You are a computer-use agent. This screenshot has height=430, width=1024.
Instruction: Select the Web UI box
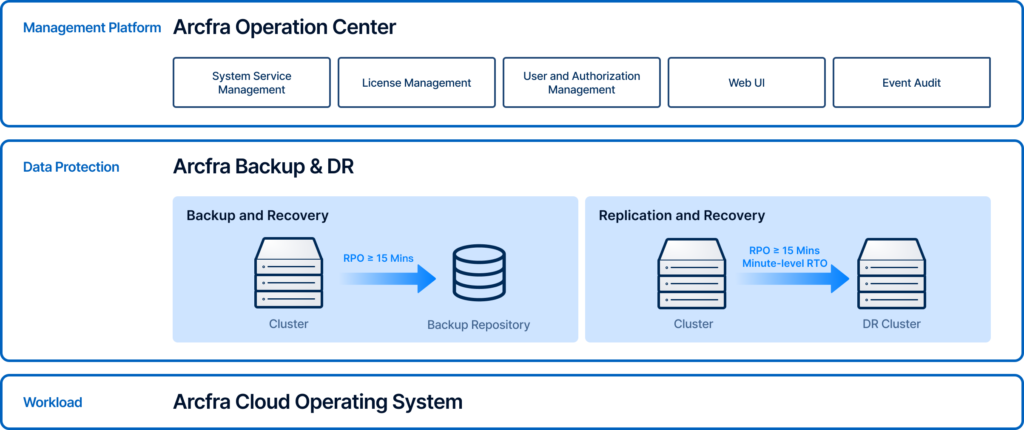[746, 83]
